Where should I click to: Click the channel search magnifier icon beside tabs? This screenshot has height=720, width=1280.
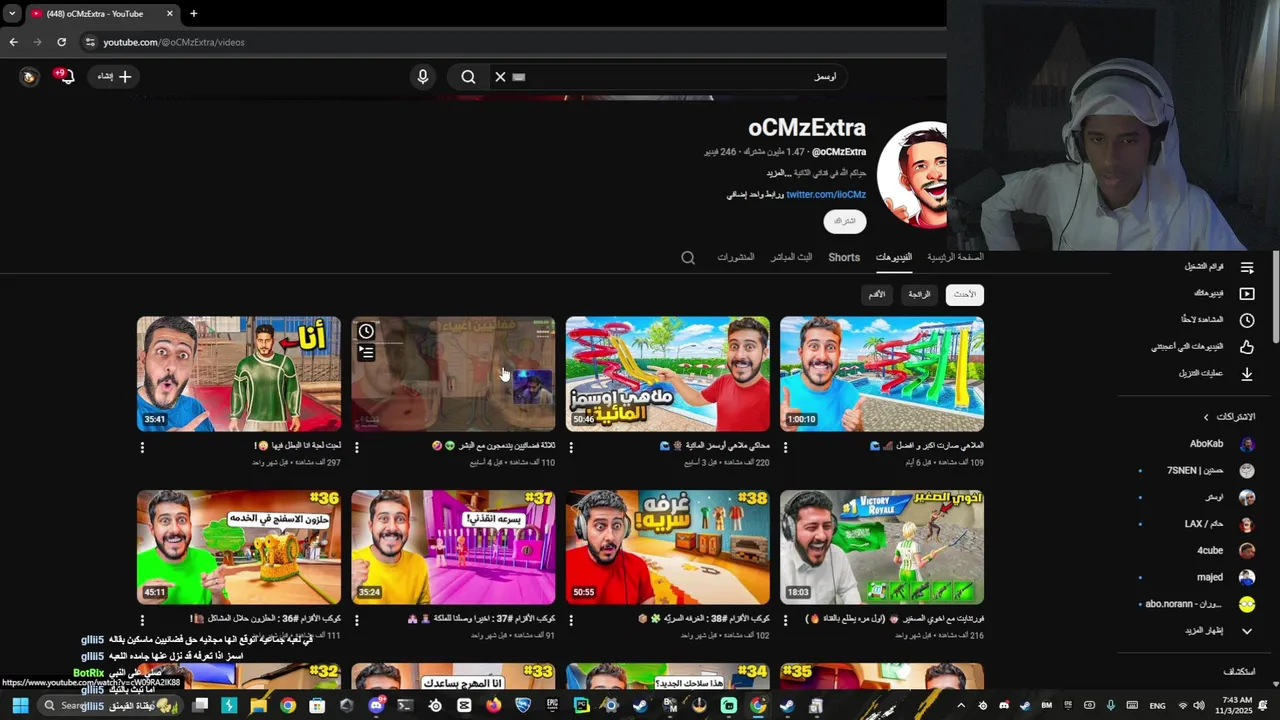click(688, 258)
